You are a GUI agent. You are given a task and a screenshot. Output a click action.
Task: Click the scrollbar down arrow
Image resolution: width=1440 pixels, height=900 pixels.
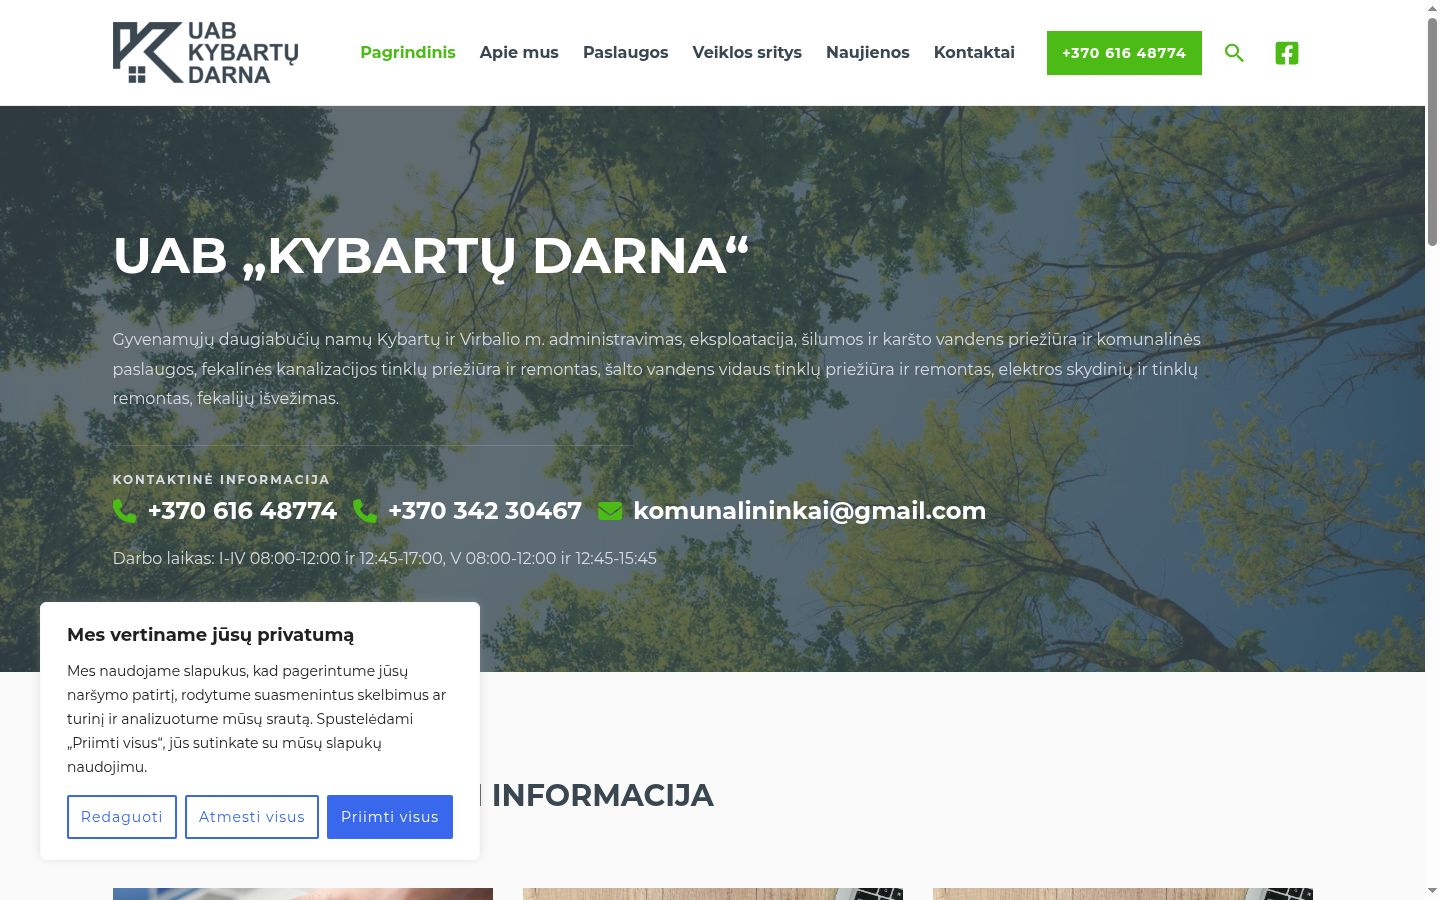coord(1432,890)
